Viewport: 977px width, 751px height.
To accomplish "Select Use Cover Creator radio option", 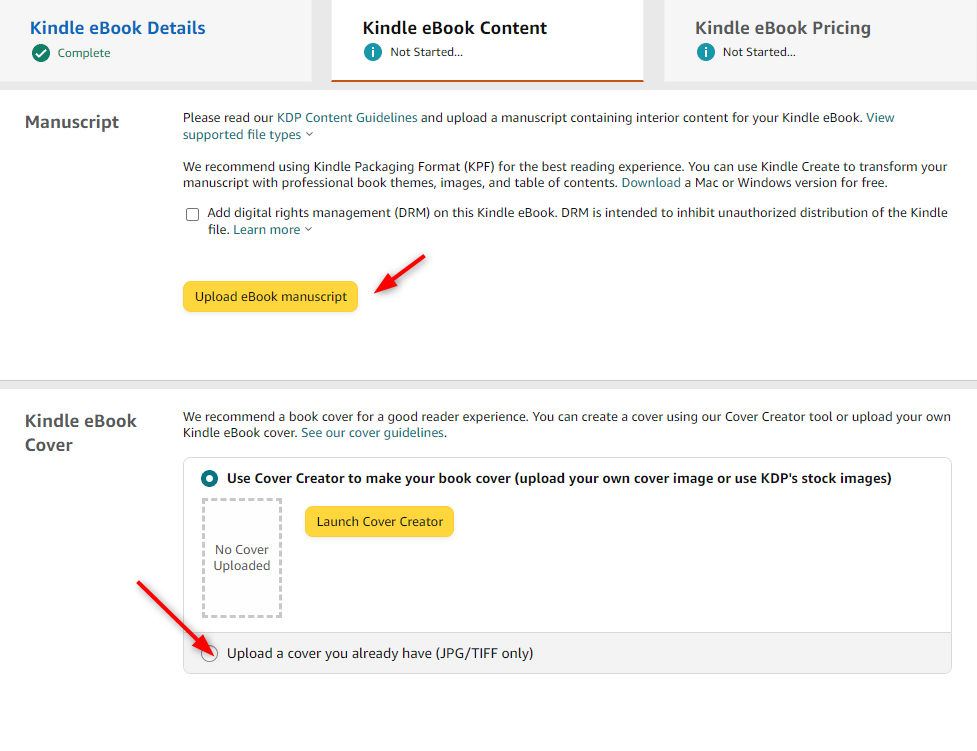I will [209, 479].
